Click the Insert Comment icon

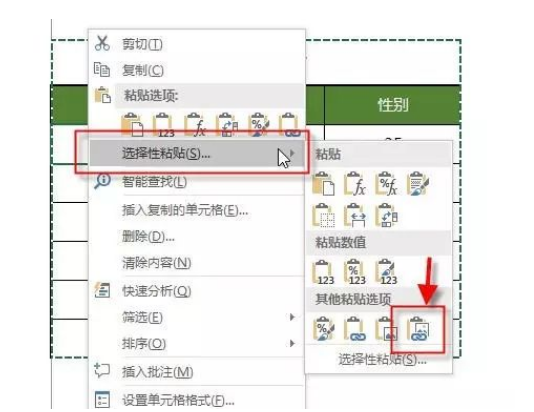tap(102, 371)
